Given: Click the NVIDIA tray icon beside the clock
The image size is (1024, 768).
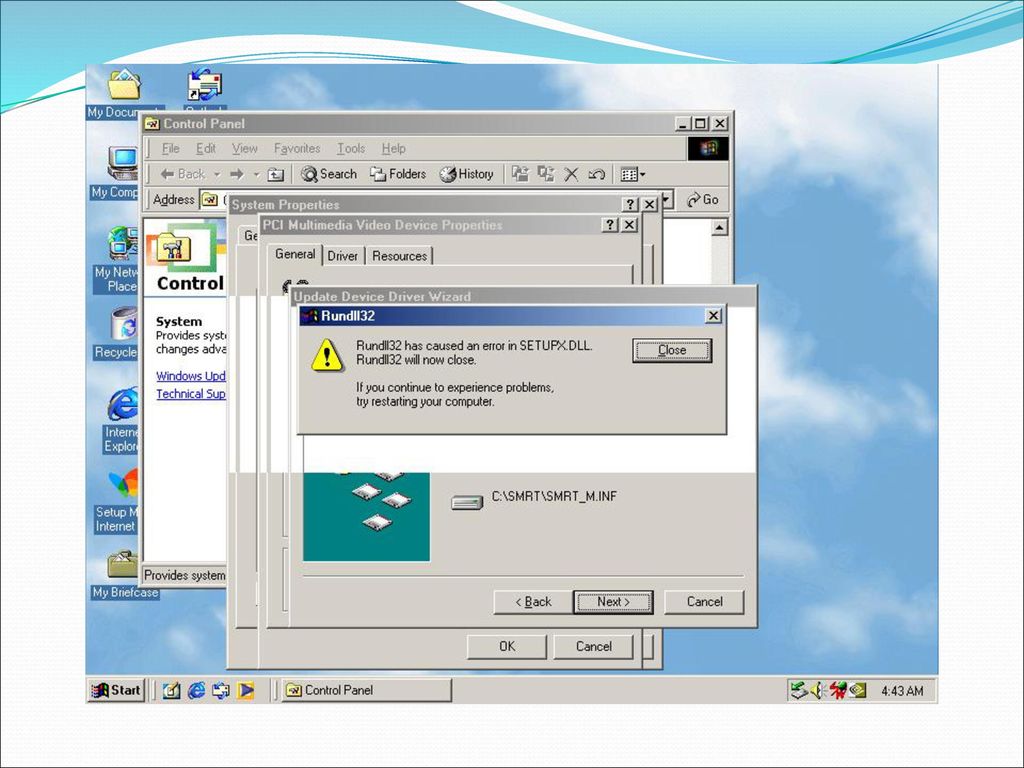Looking at the screenshot, I should [x=857, y=690].
